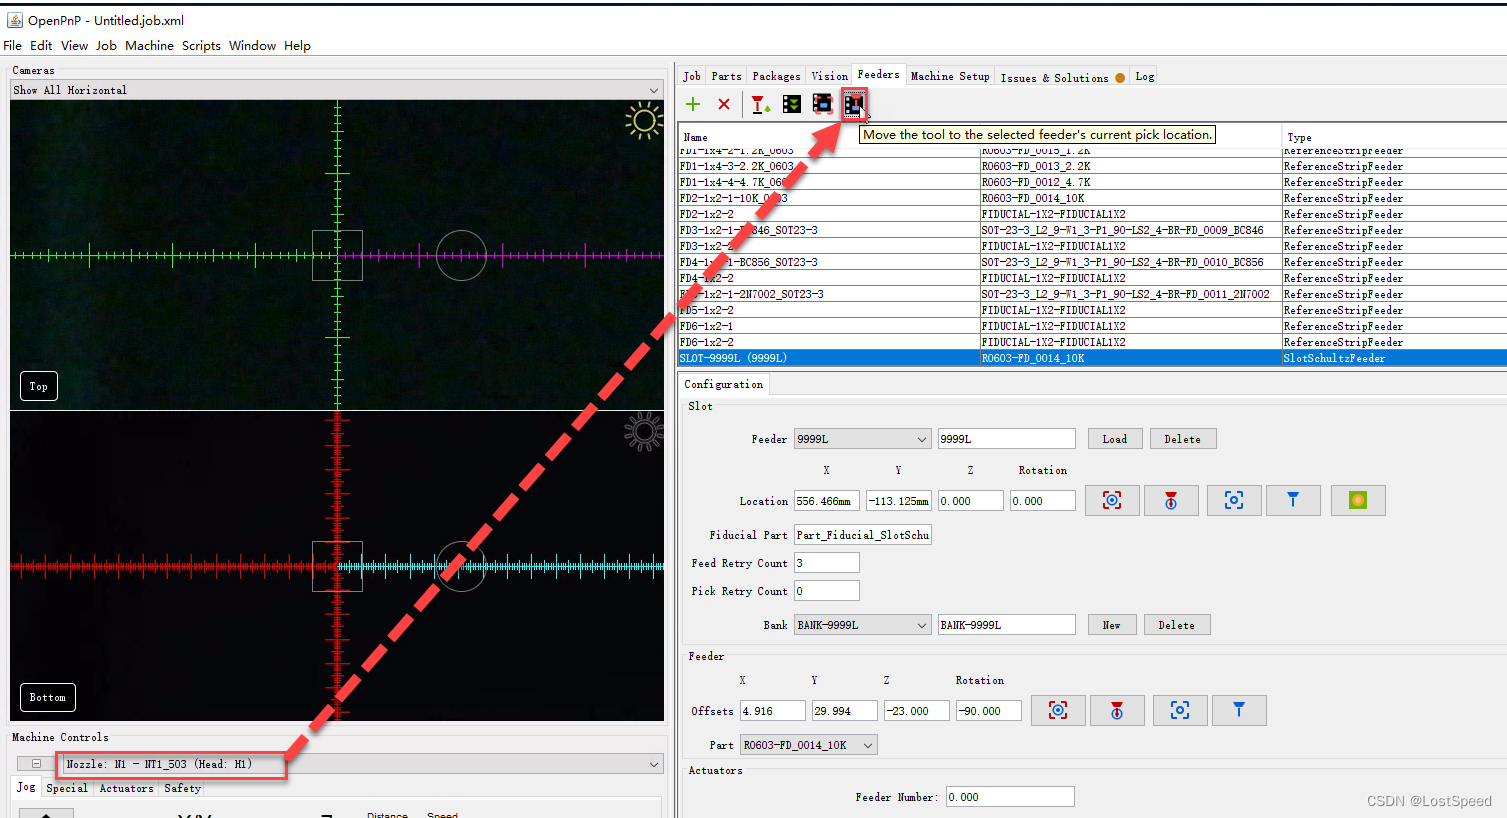Click Delete button next to Load
Screen dimensions: 1507x818
(1183, 439)
